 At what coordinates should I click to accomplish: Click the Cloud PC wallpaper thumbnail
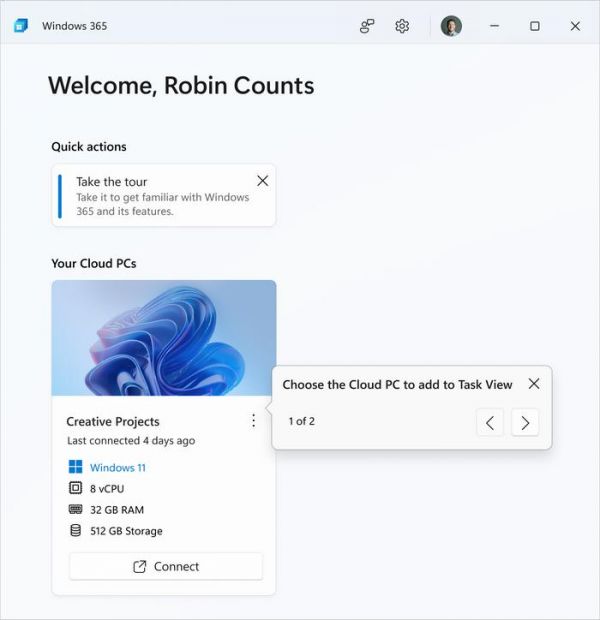pyautogui.click(x=164, y=338)
